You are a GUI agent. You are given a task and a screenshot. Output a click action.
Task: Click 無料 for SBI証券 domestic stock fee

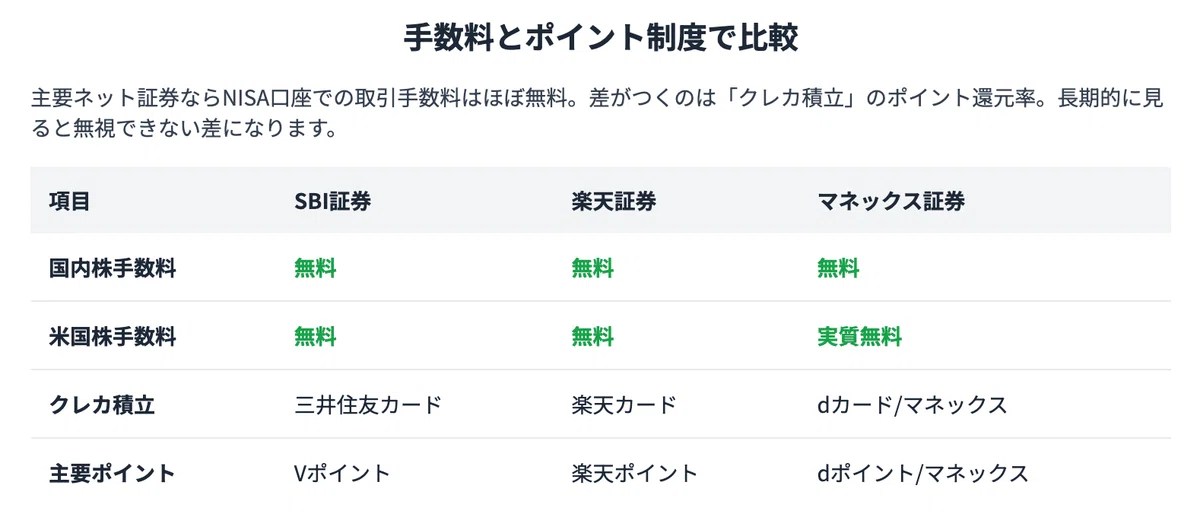315,268
